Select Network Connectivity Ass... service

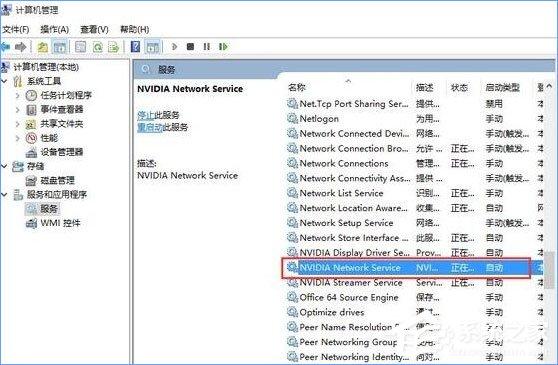(415, 178)
